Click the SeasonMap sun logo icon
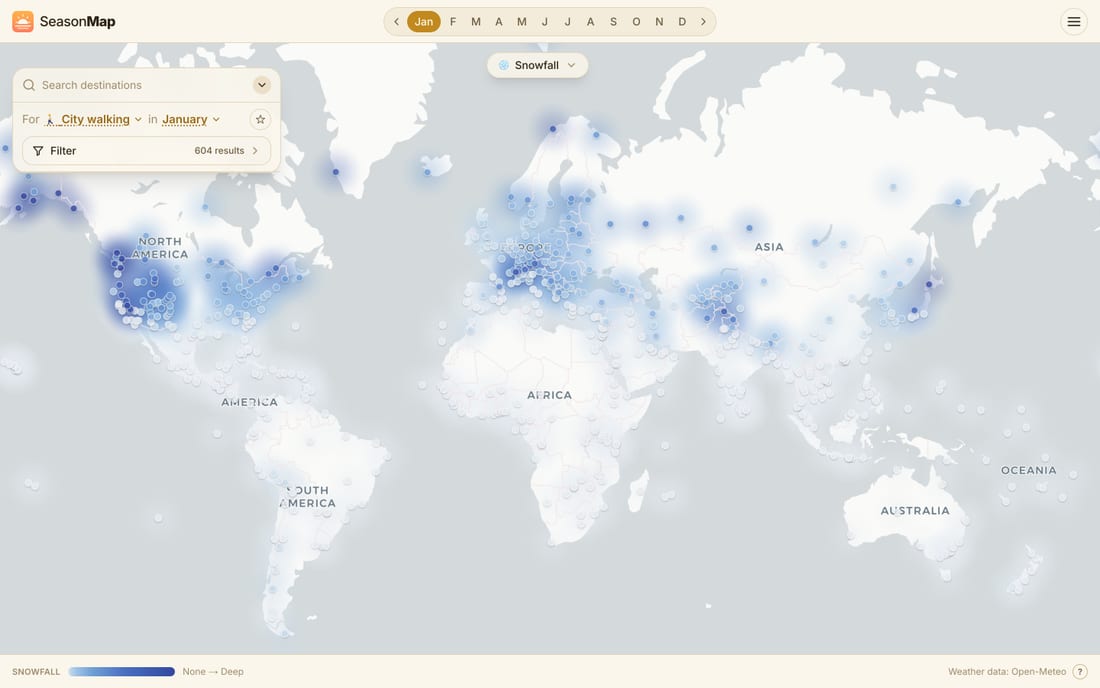 22,22
